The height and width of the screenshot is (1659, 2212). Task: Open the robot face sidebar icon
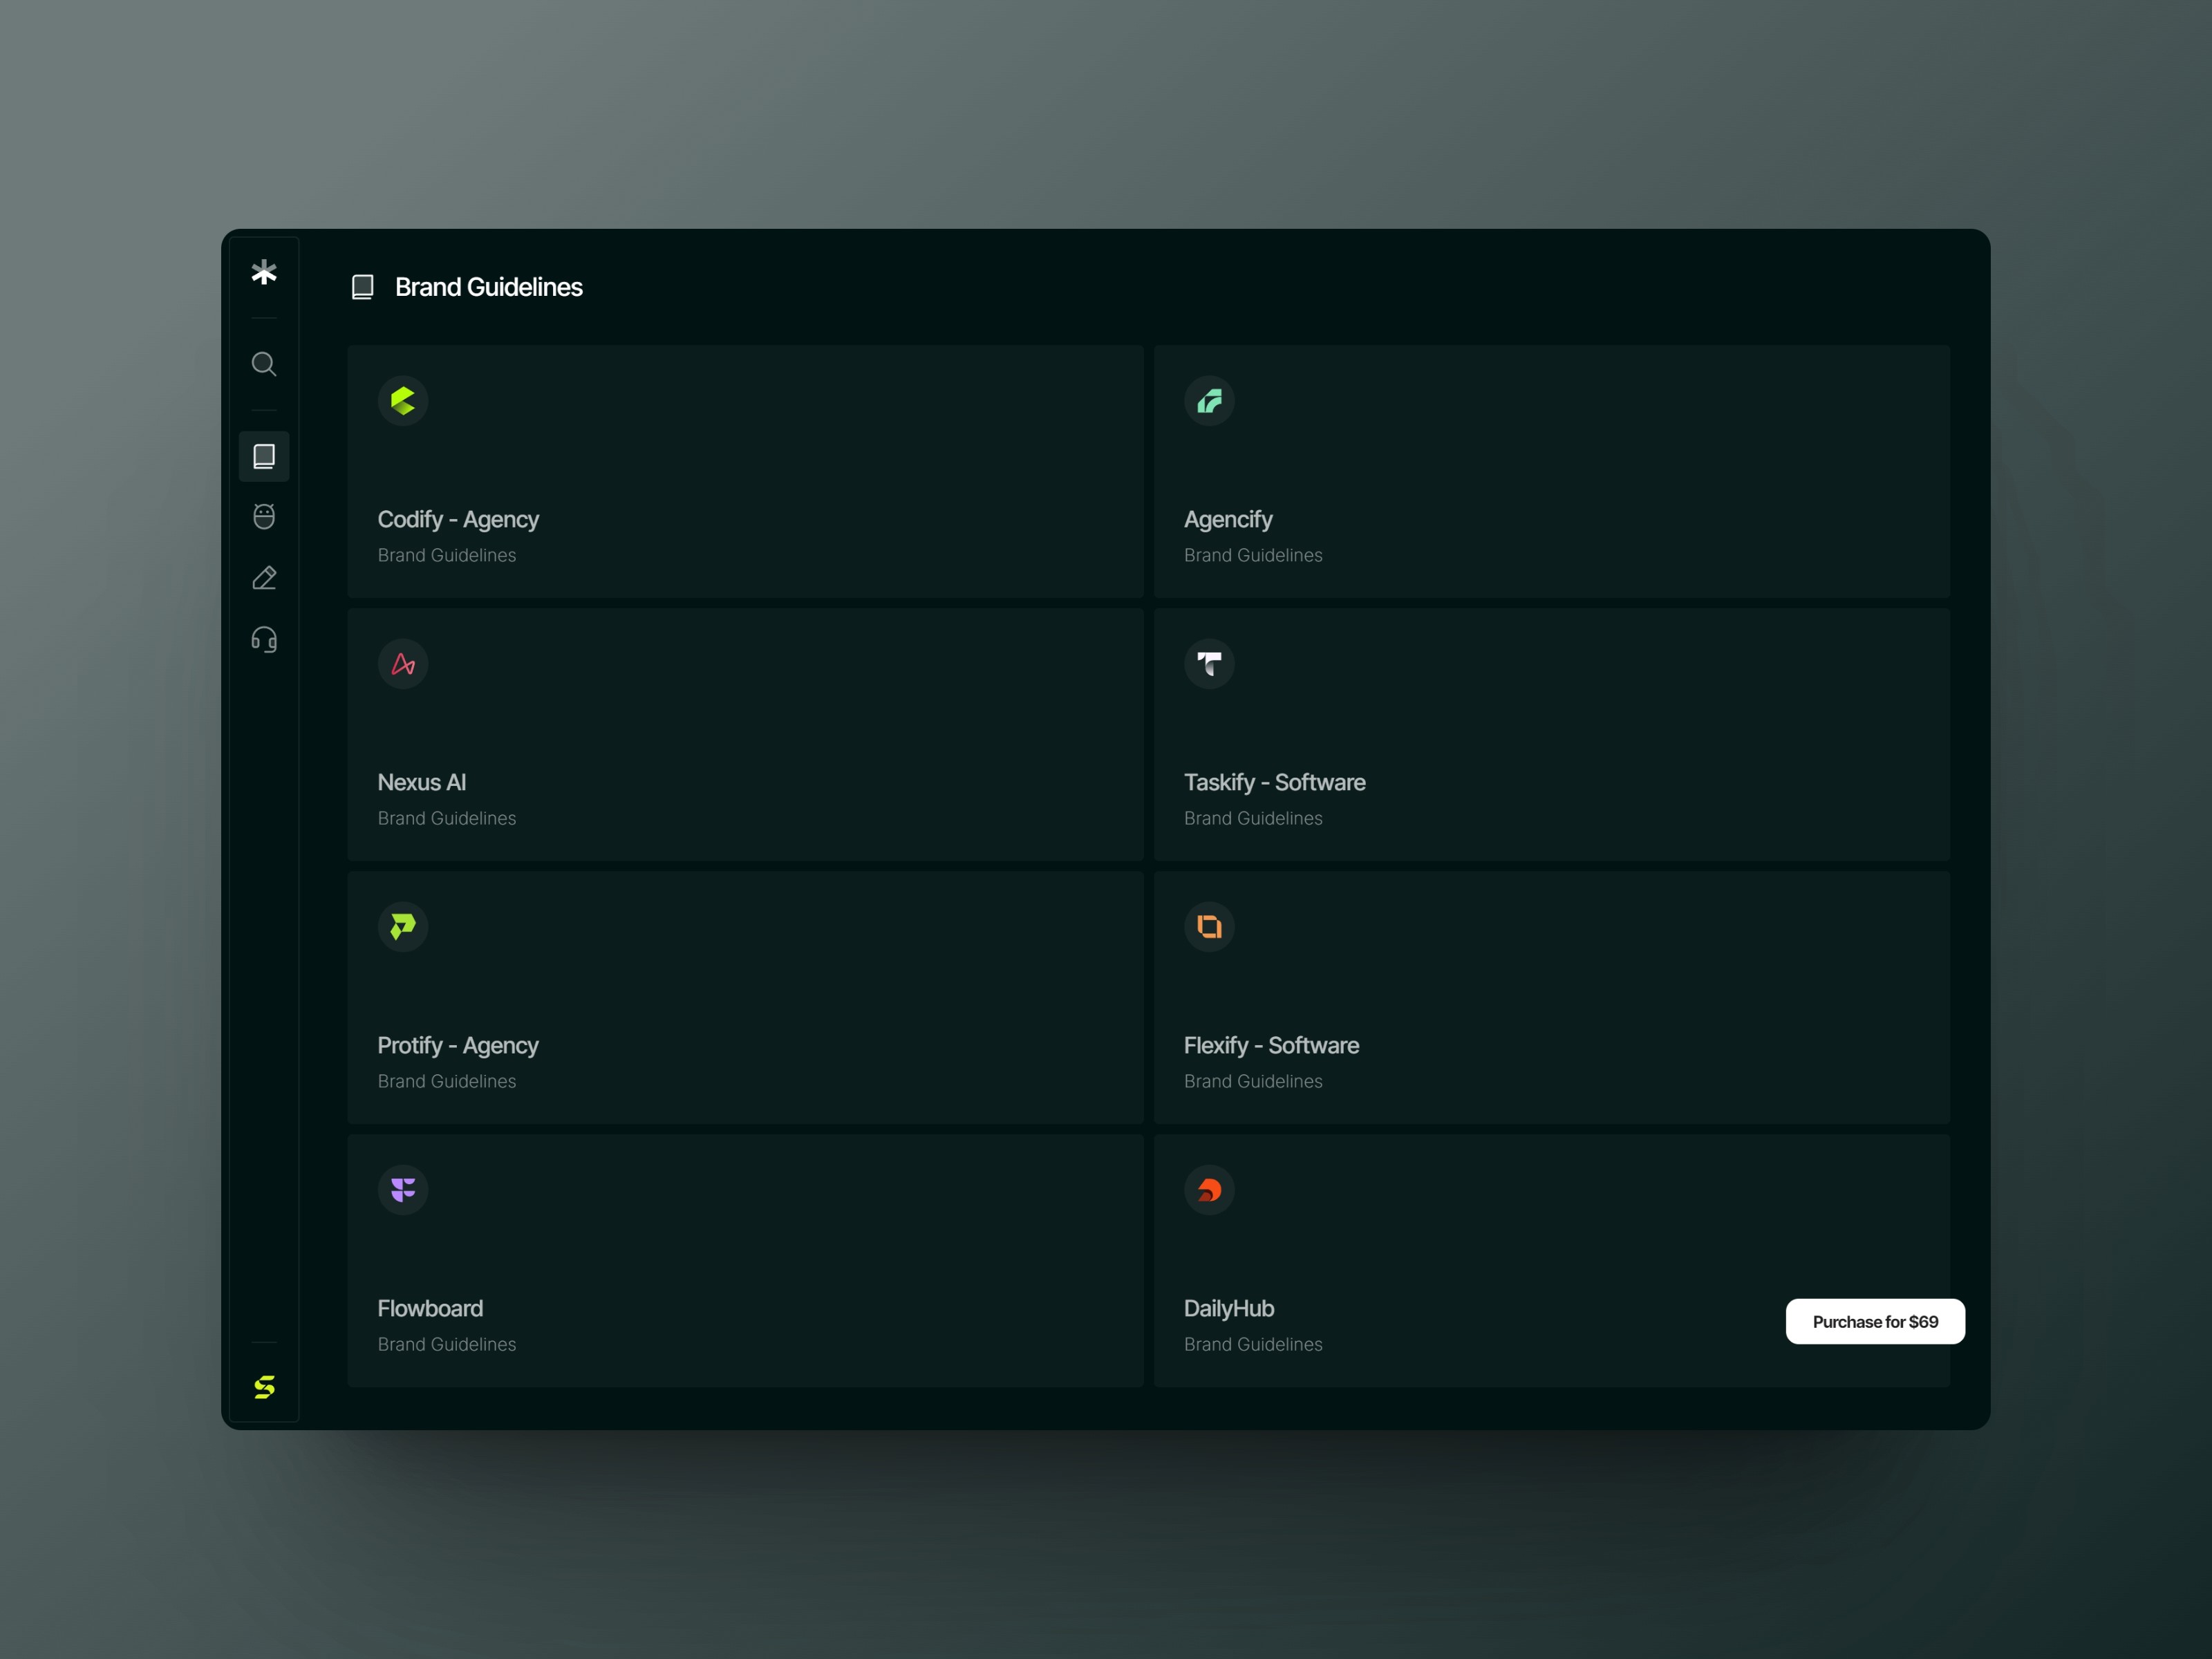pyautogui.click(x=264, y=517)
